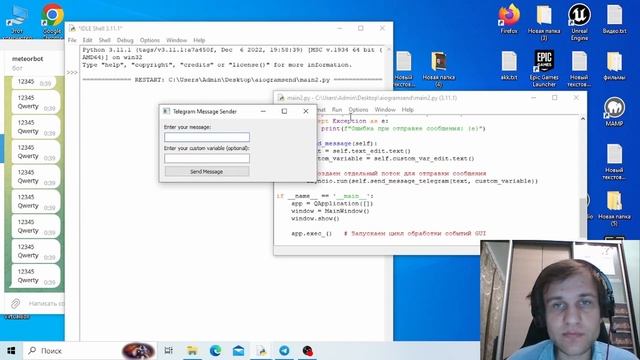
Task: Open Help menu in IDLE Shell
Action: tap(199, 40)
